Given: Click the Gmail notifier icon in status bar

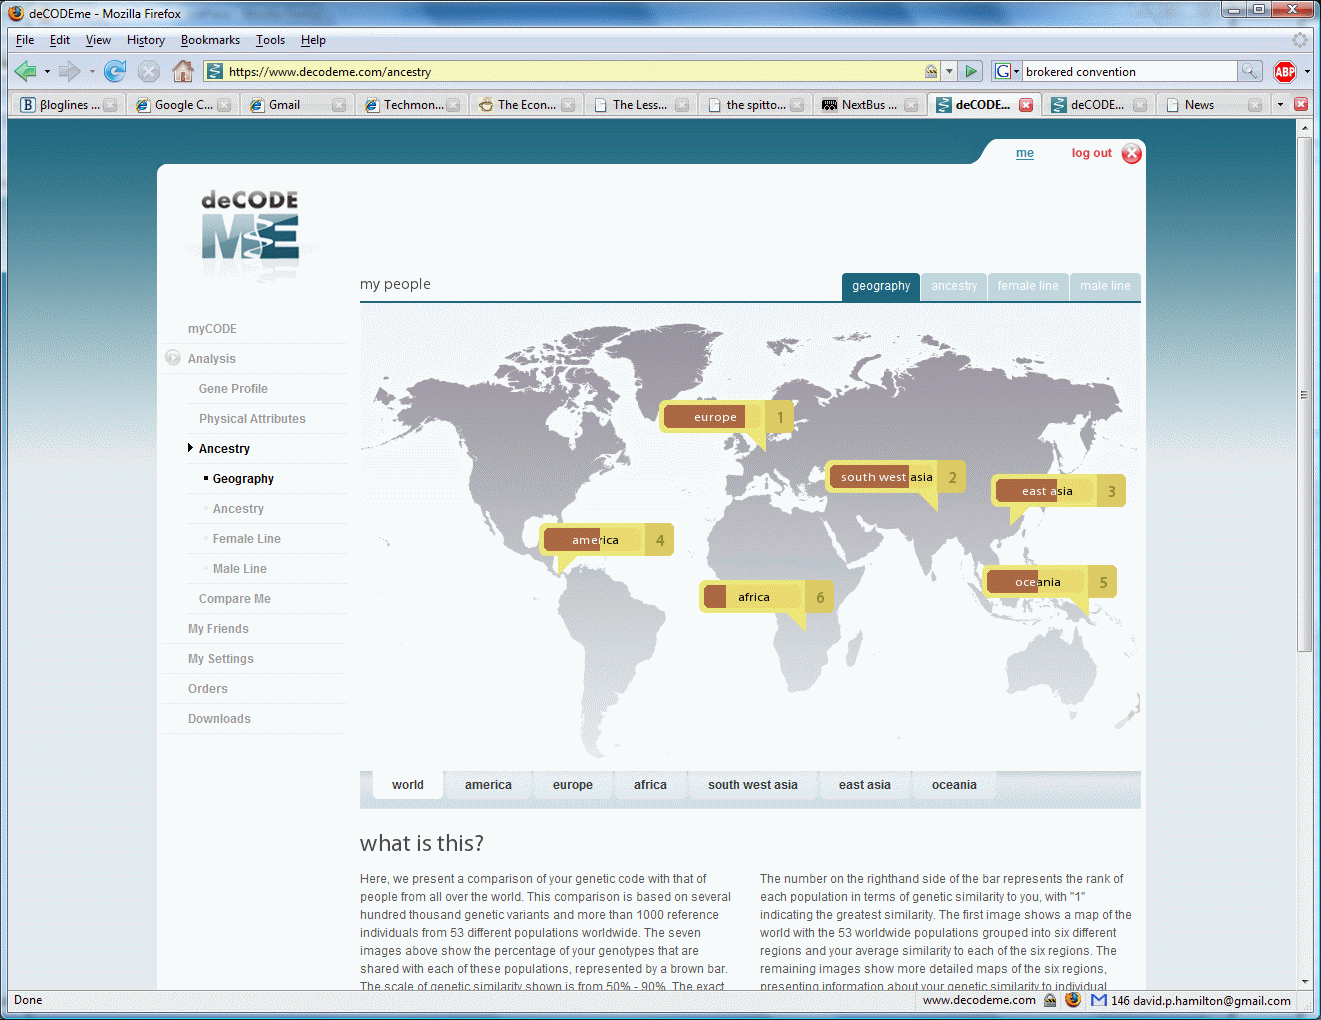Looking at the screenshot, I should (x=1099, y=1000).
